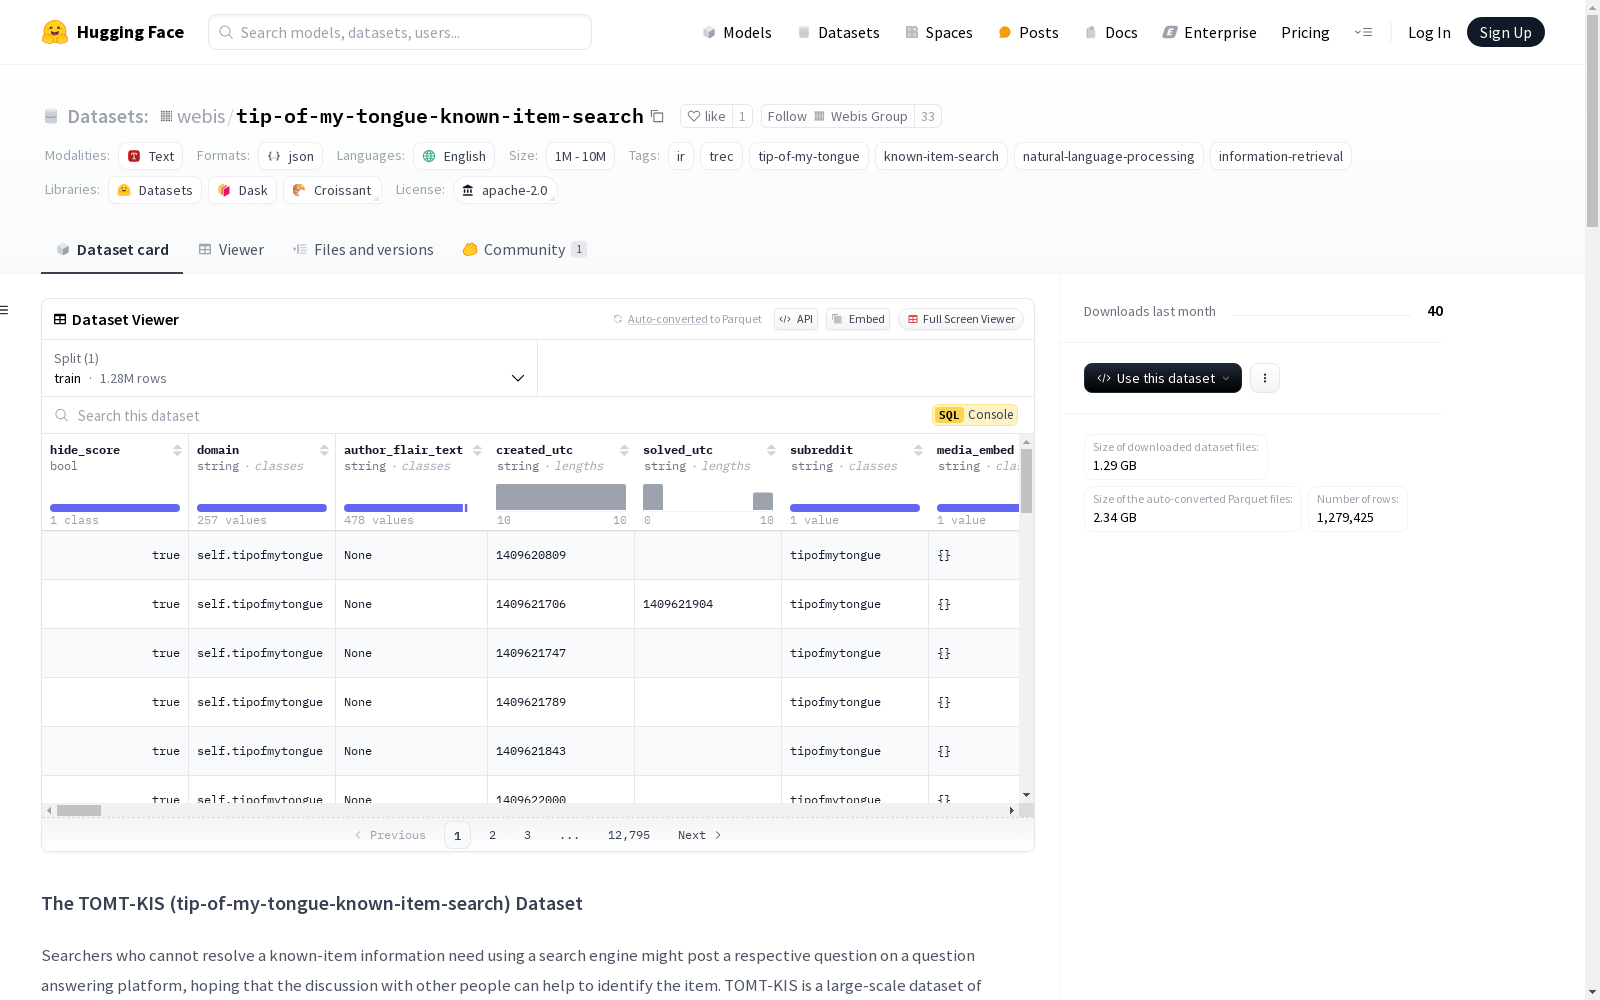Select cell value 1409621904
The height and width of the screenshot is (1000, 1600).
[x=678, y=604]
